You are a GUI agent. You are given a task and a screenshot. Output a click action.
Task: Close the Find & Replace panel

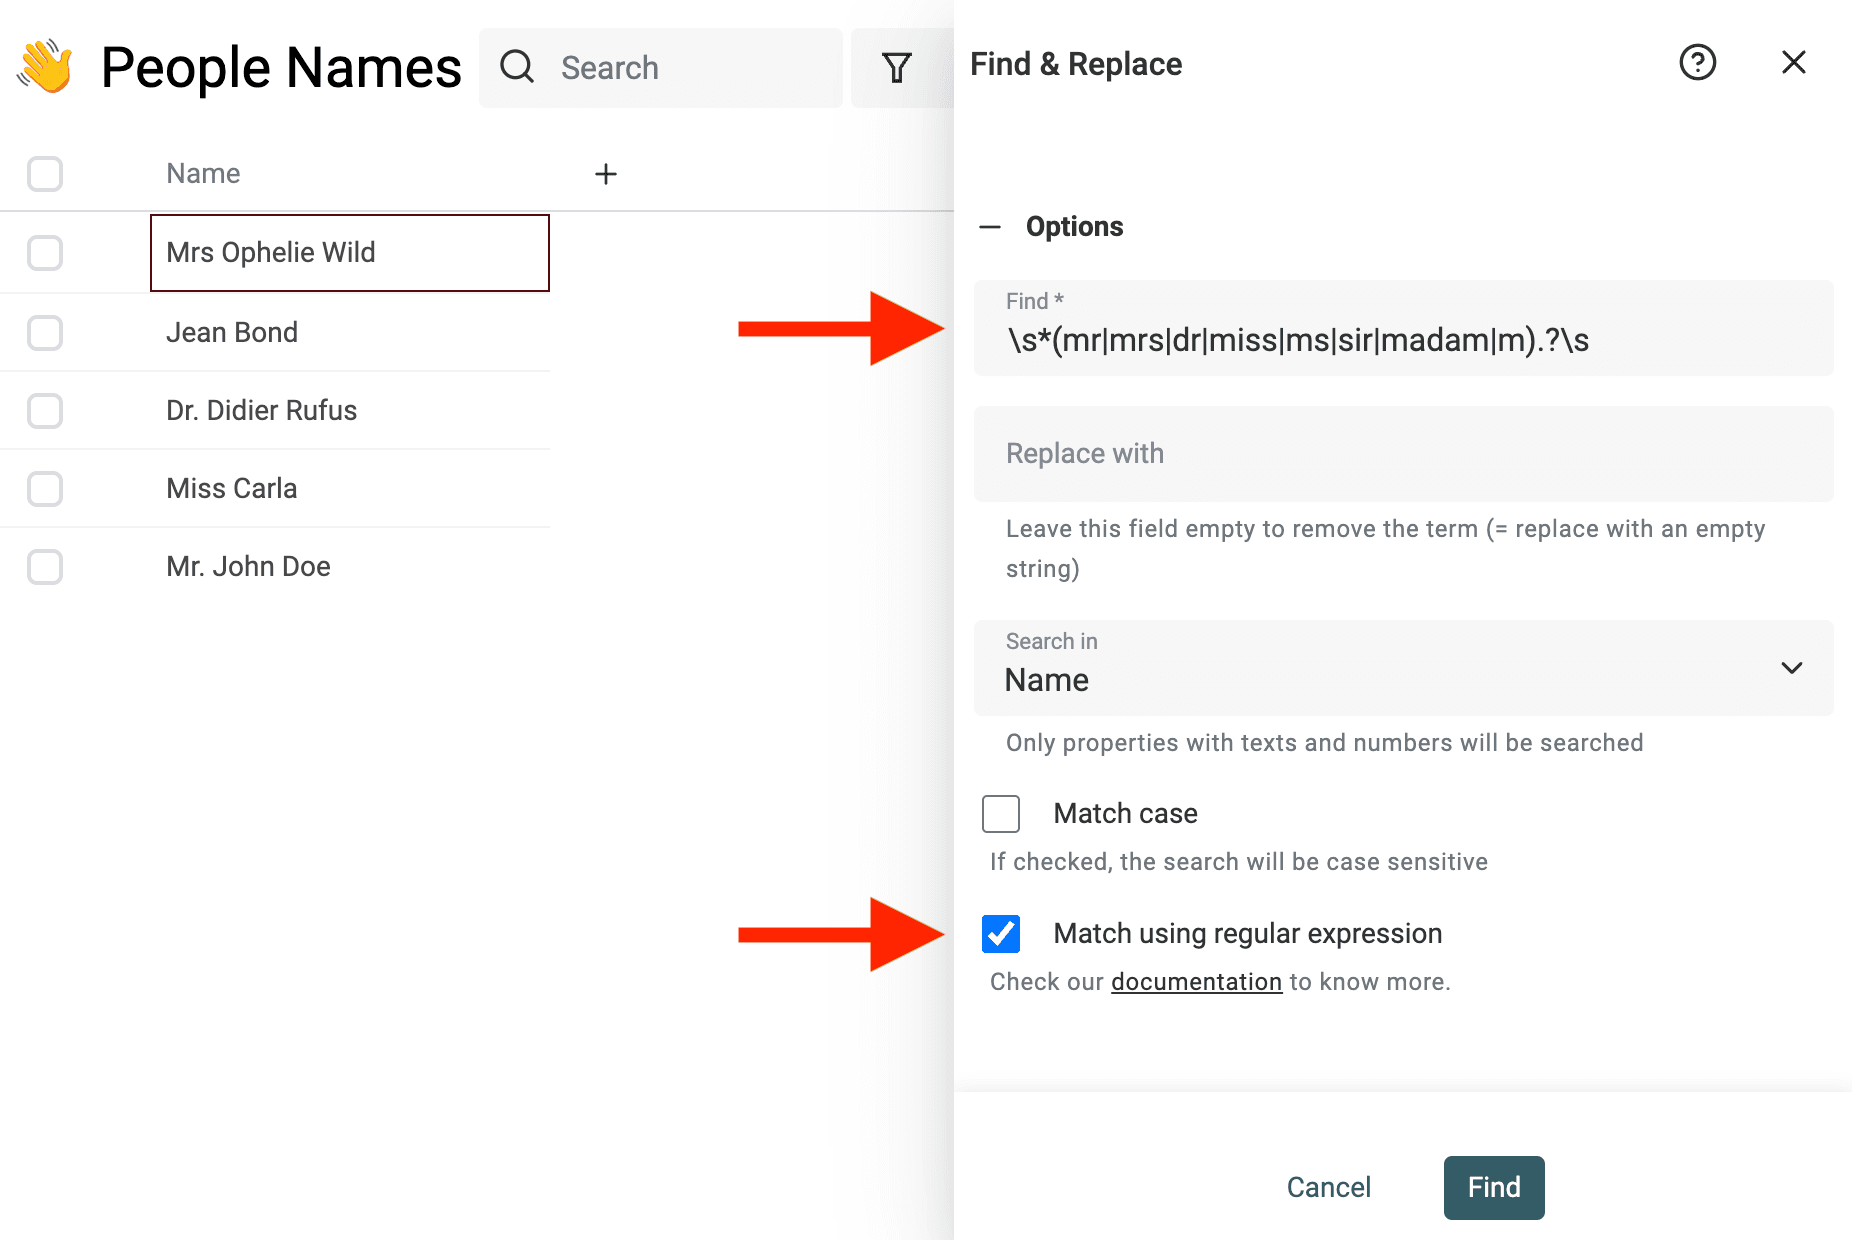(x=1794, y=63)
